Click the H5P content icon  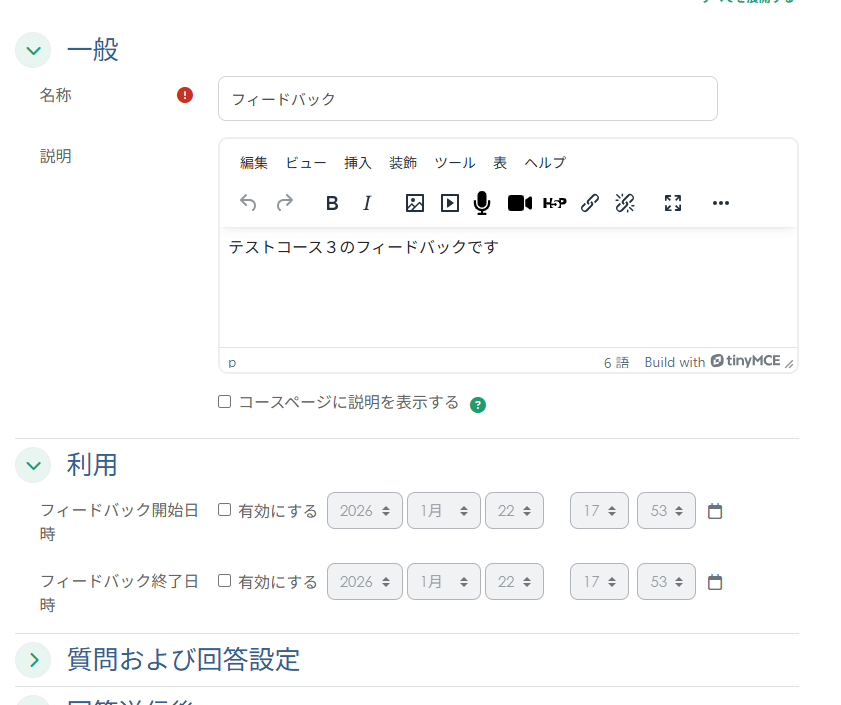point(555,203)
